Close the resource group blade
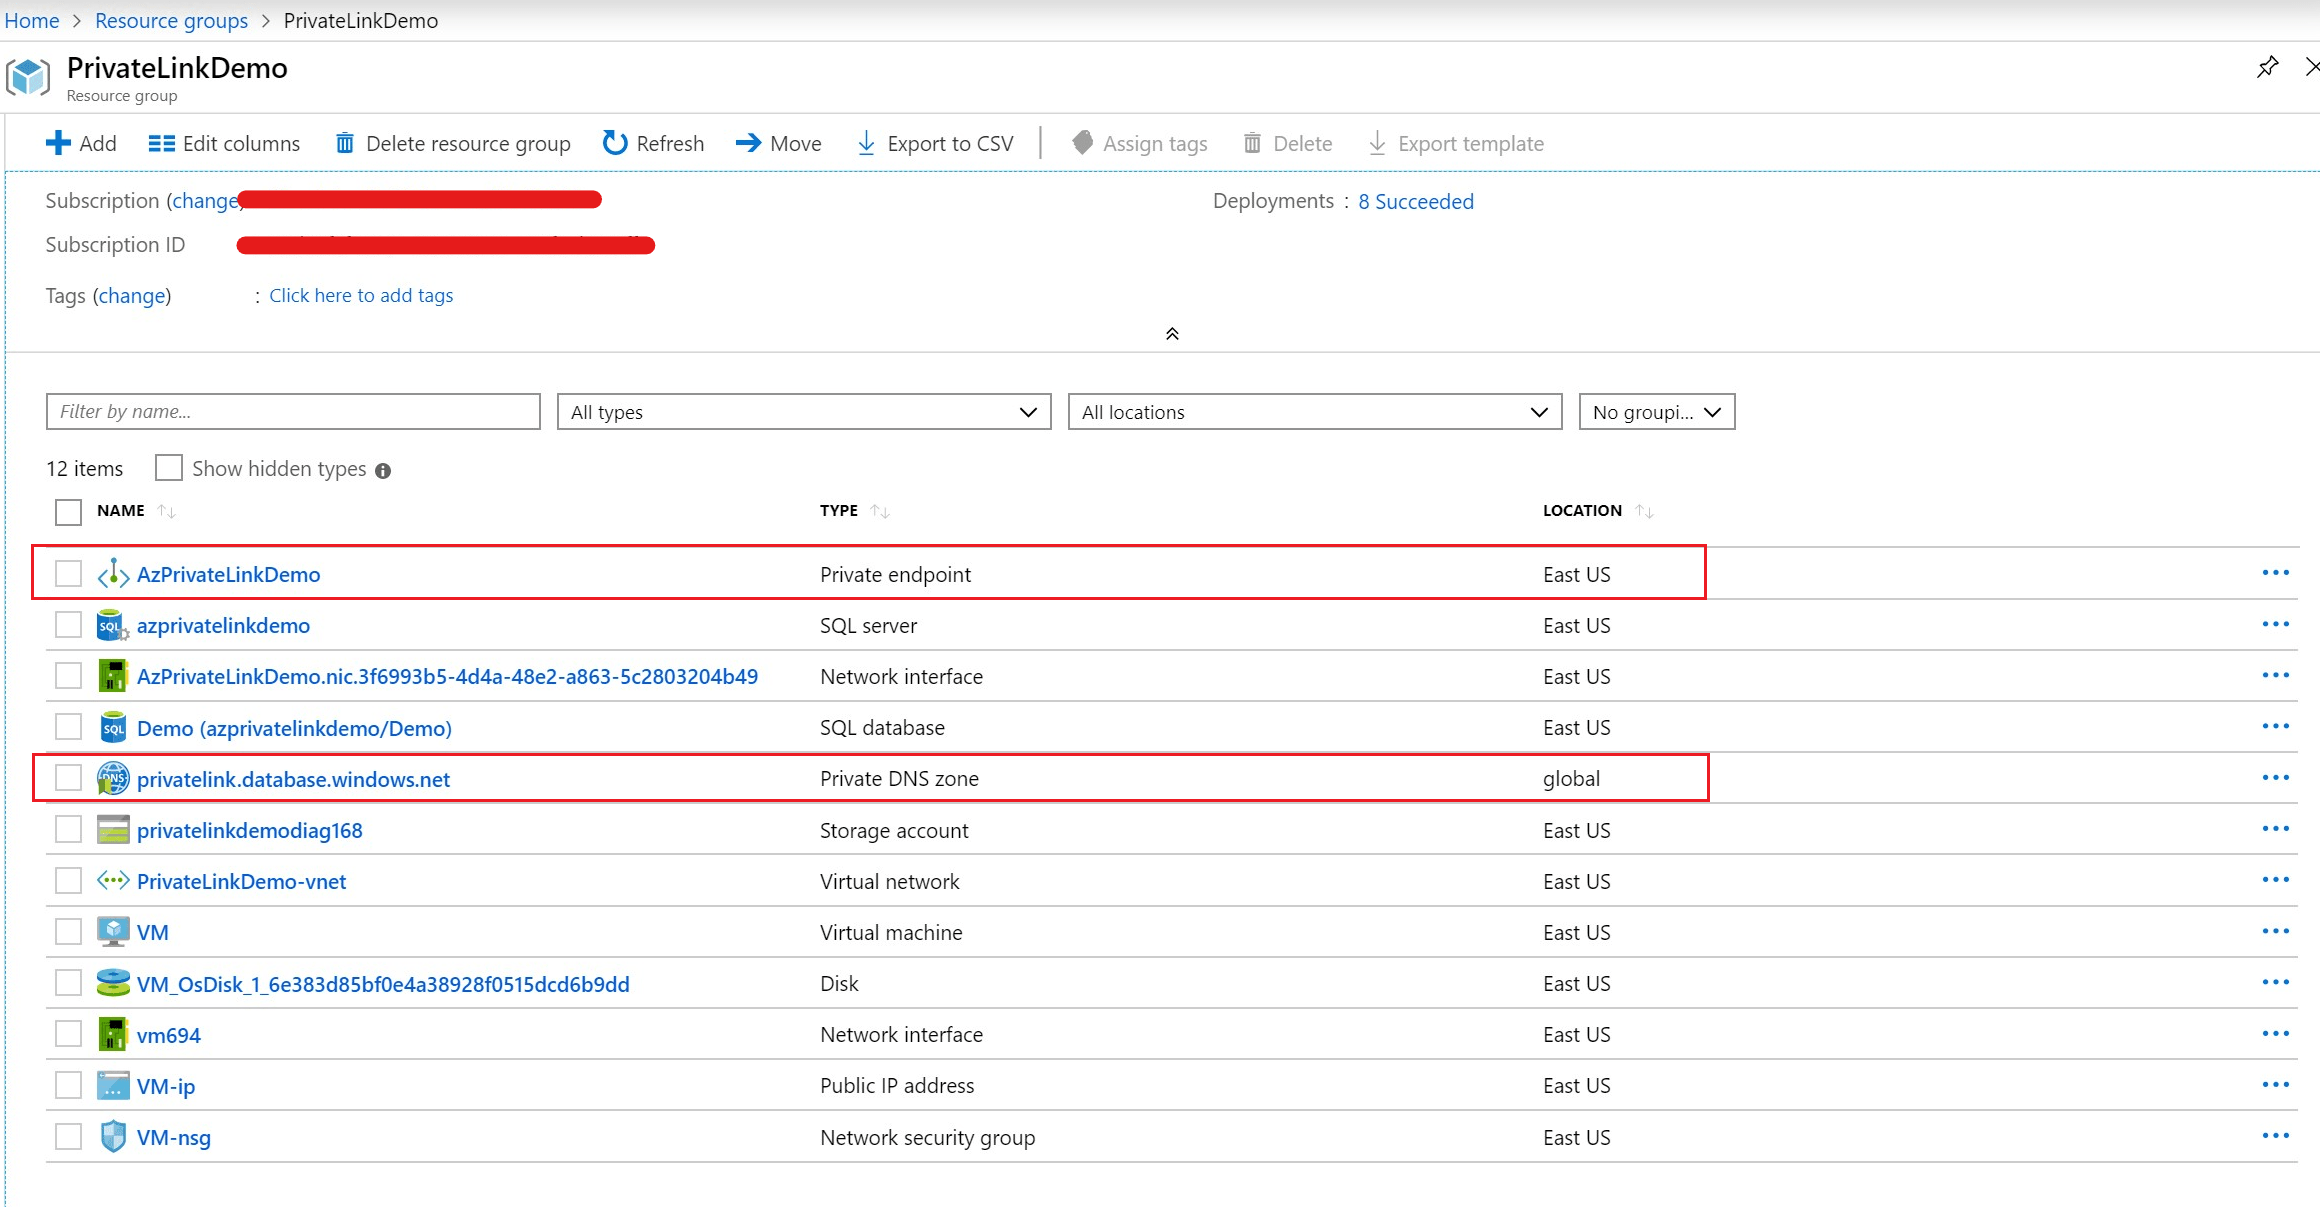 click(x=2311, y=67)
